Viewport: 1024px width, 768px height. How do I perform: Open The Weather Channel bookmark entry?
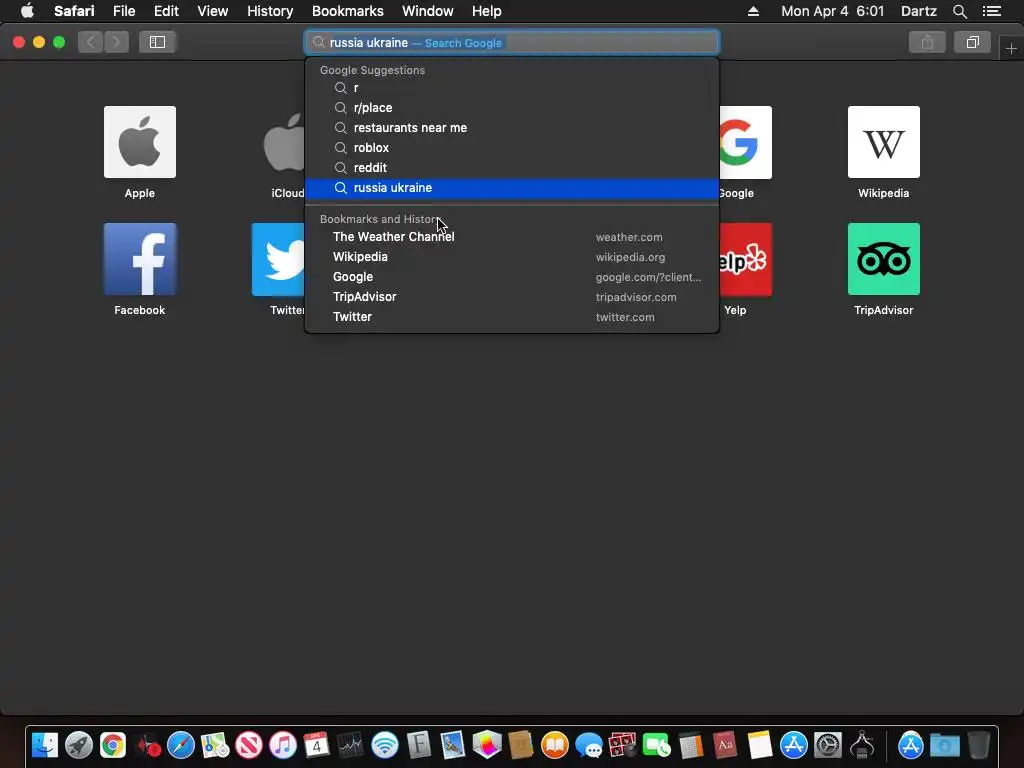[512, 237]
